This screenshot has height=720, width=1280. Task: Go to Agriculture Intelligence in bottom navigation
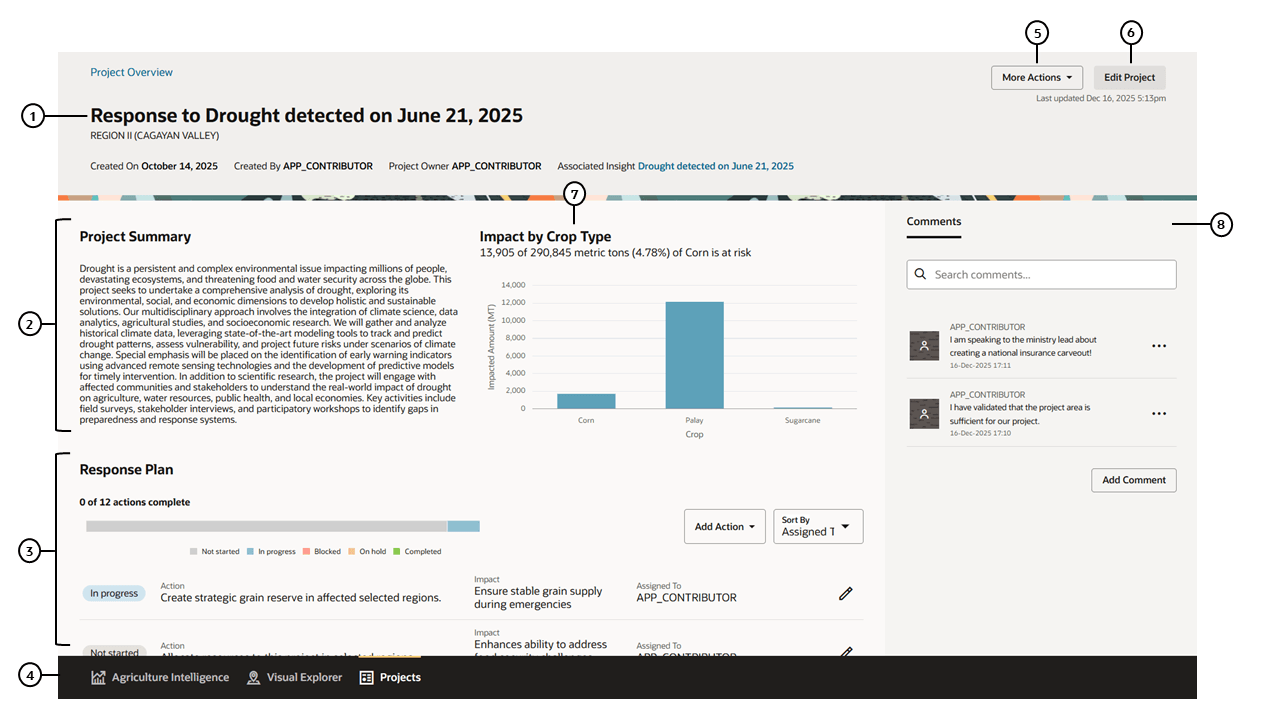coord(160,677)
